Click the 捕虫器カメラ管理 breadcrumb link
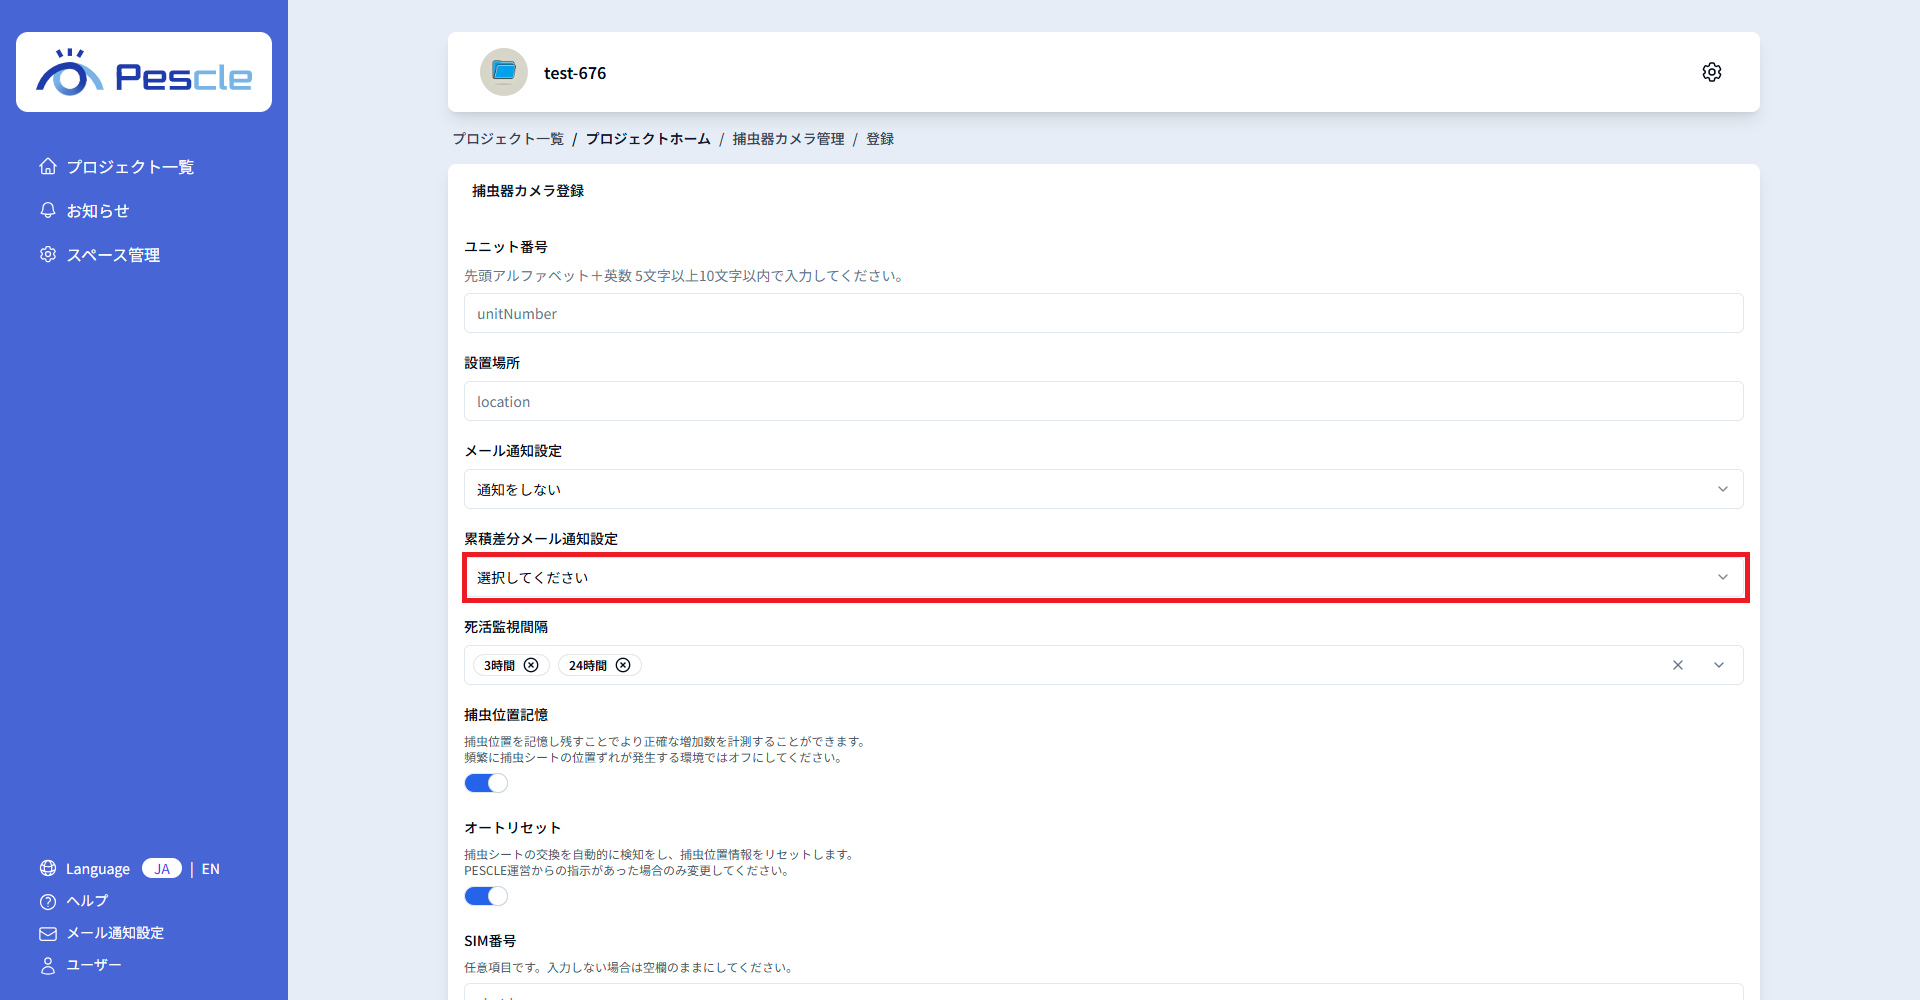Viewport: 1920px width, 1000px height. [788, 139]
